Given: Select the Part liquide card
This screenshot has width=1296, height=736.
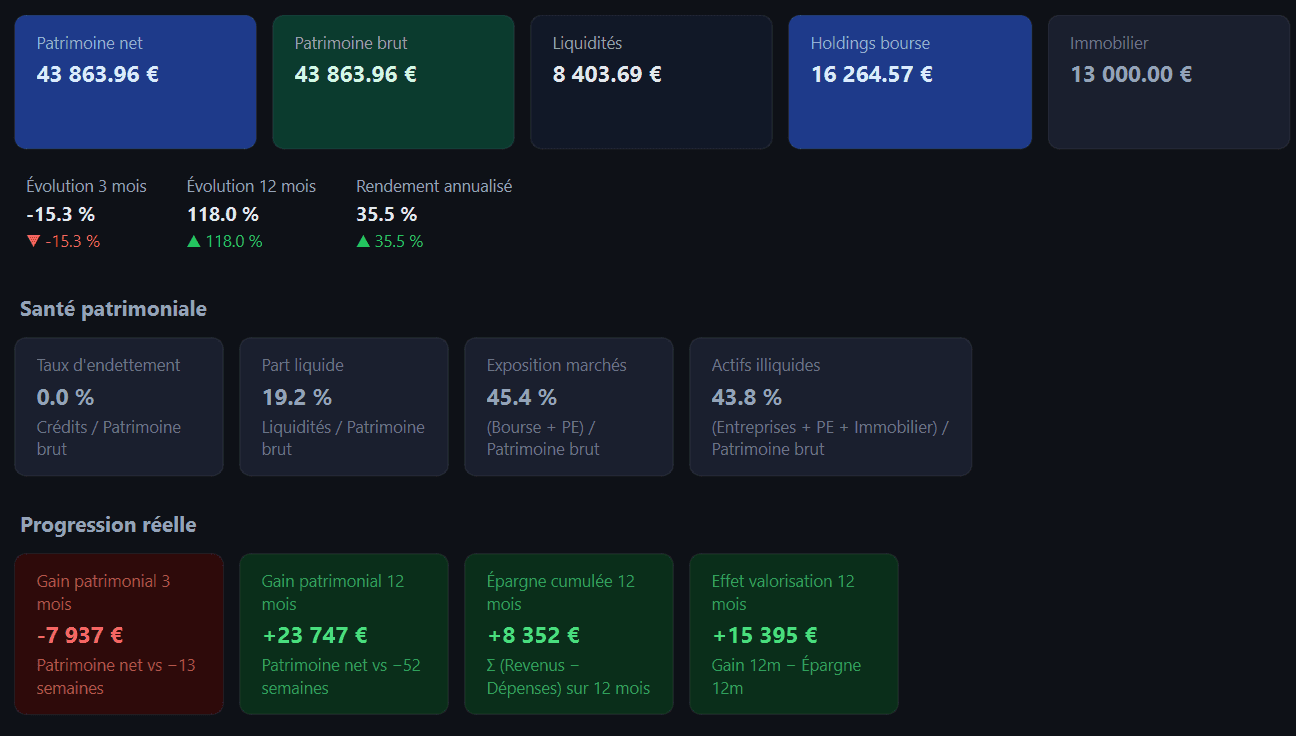Looking at the screenshot, I should 344,406.
